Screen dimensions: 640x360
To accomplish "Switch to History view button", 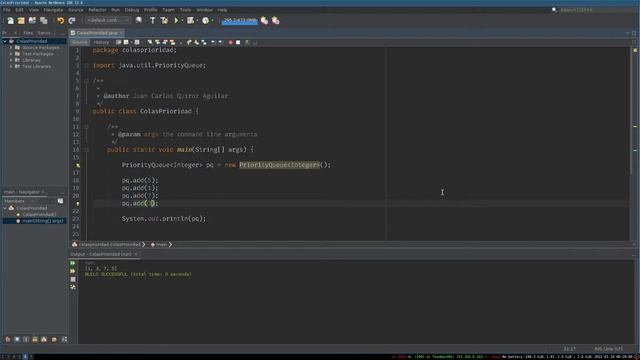I will 101,42.
